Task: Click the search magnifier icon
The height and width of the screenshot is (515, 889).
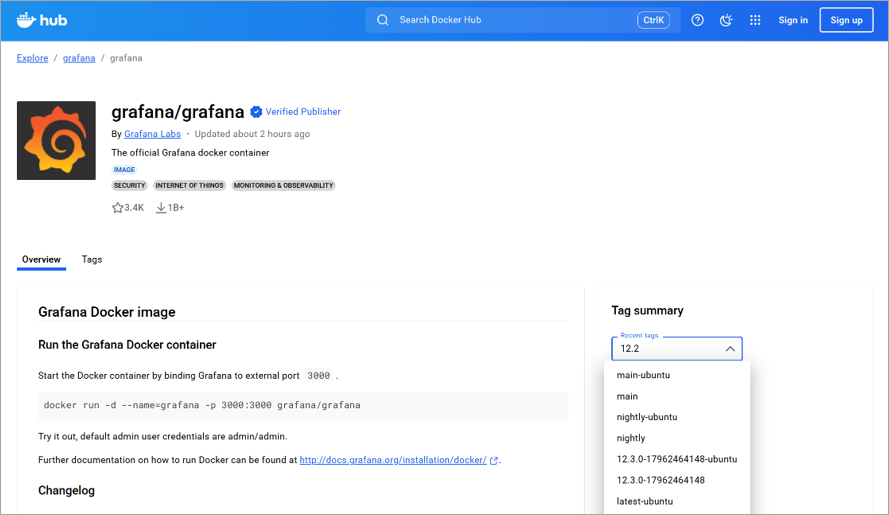Action: click(x=383, y=20)
